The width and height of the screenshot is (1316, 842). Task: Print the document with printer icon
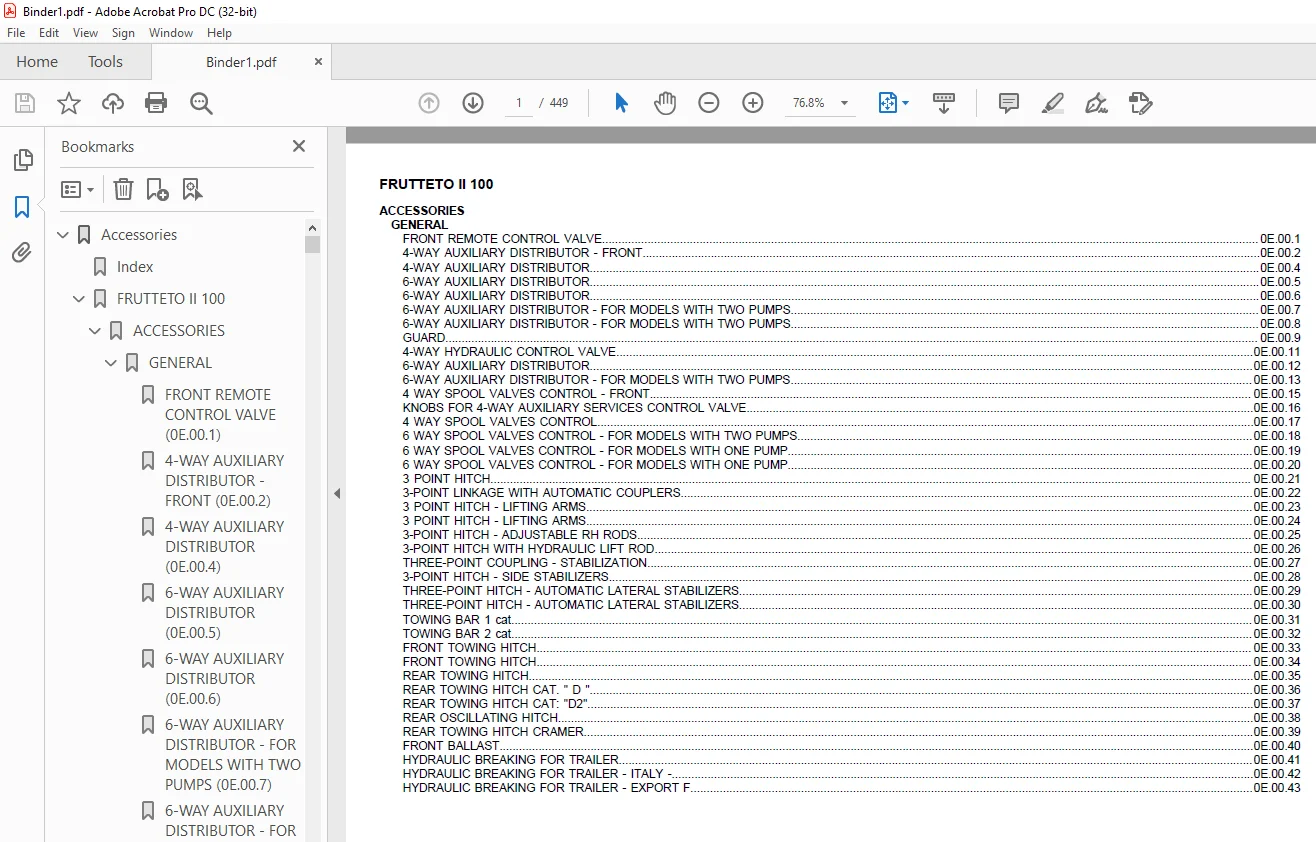tap(156, 103)
